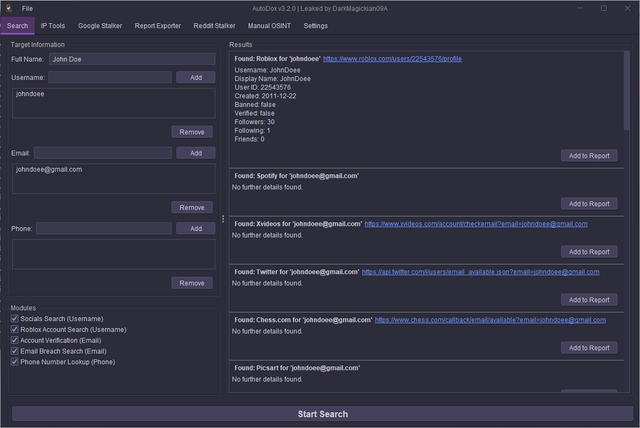Click 'Display Name: JohnDoee' text
Screen dimensions: 640x428
point(272,79)
